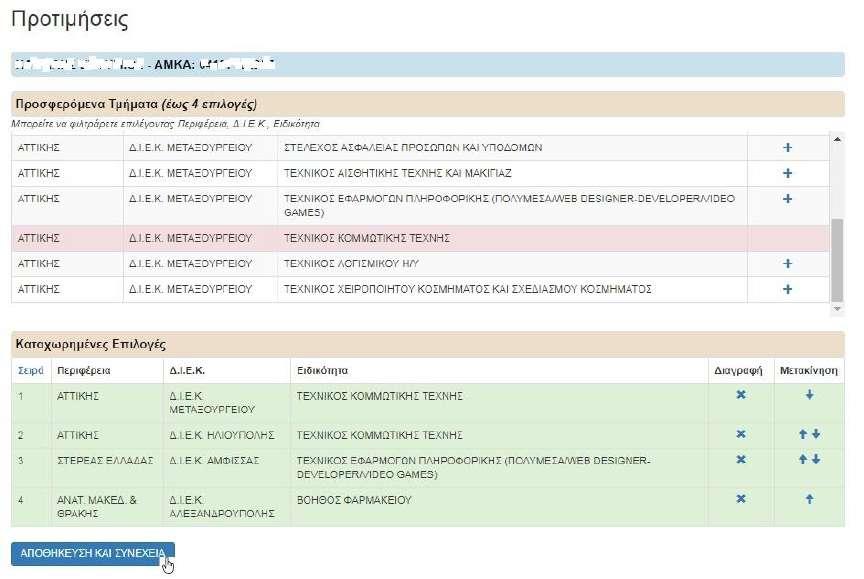Click ΑΝΑΤ. ΜΑΚΕΔ. & ΘΡΑΚΗΣ cell
The width and height of the screenshot is (864, 579).
tap(107, 507)
